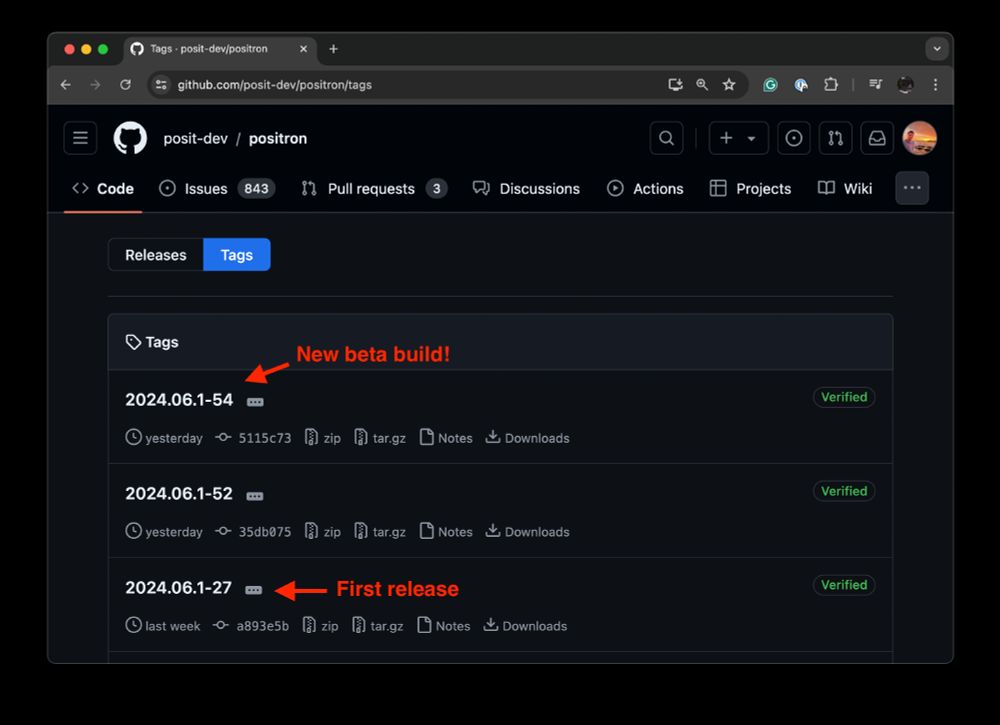Switch to the Releases view

(x=156, y=255)
